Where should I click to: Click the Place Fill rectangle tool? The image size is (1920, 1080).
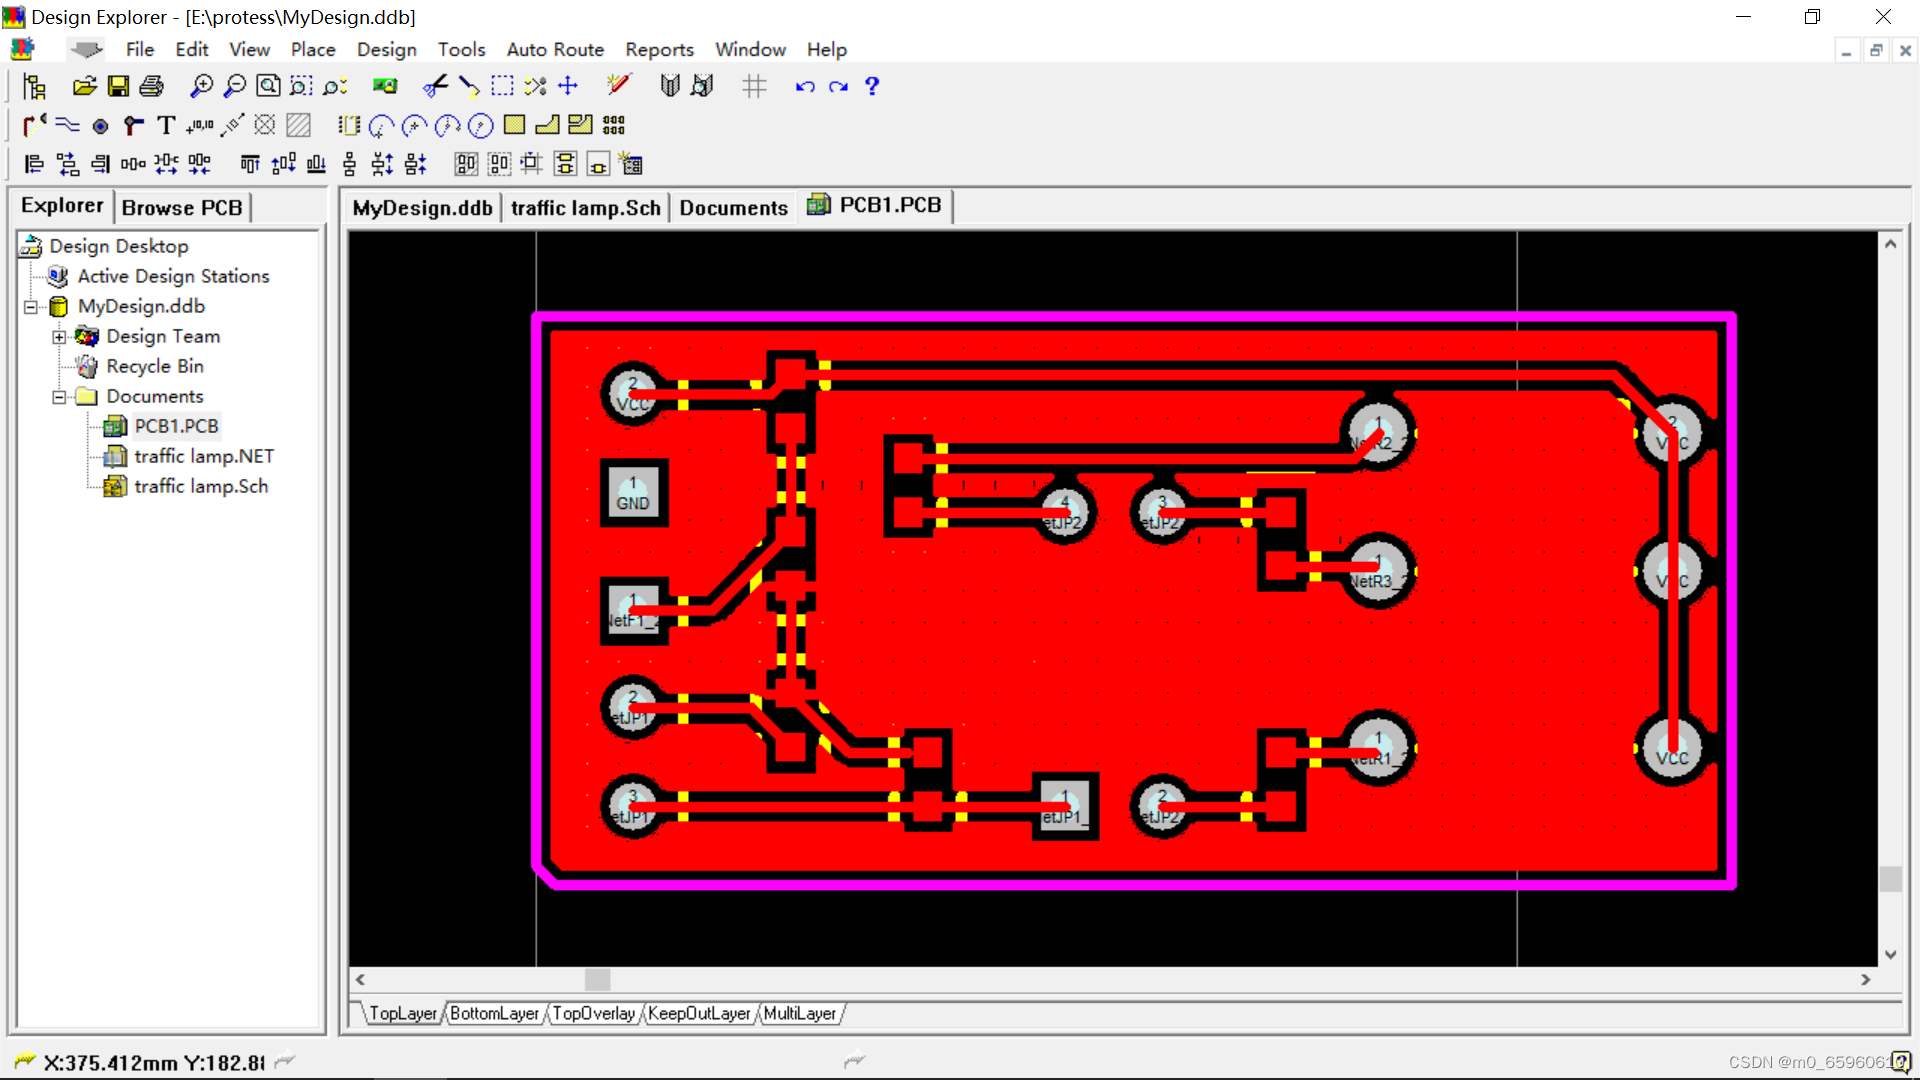click(x=514, y=125)
